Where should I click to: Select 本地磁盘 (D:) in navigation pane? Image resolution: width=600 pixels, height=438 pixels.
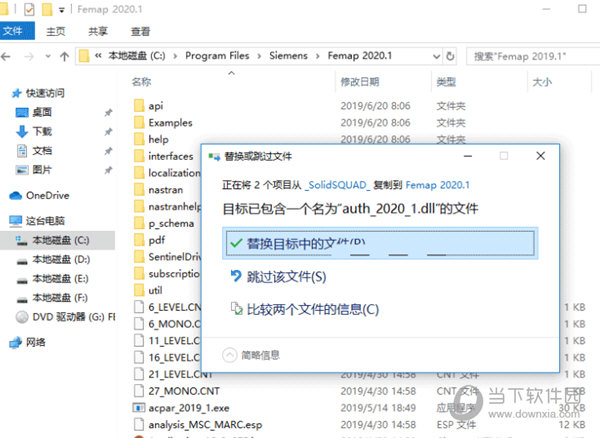[x=60, y=259]
